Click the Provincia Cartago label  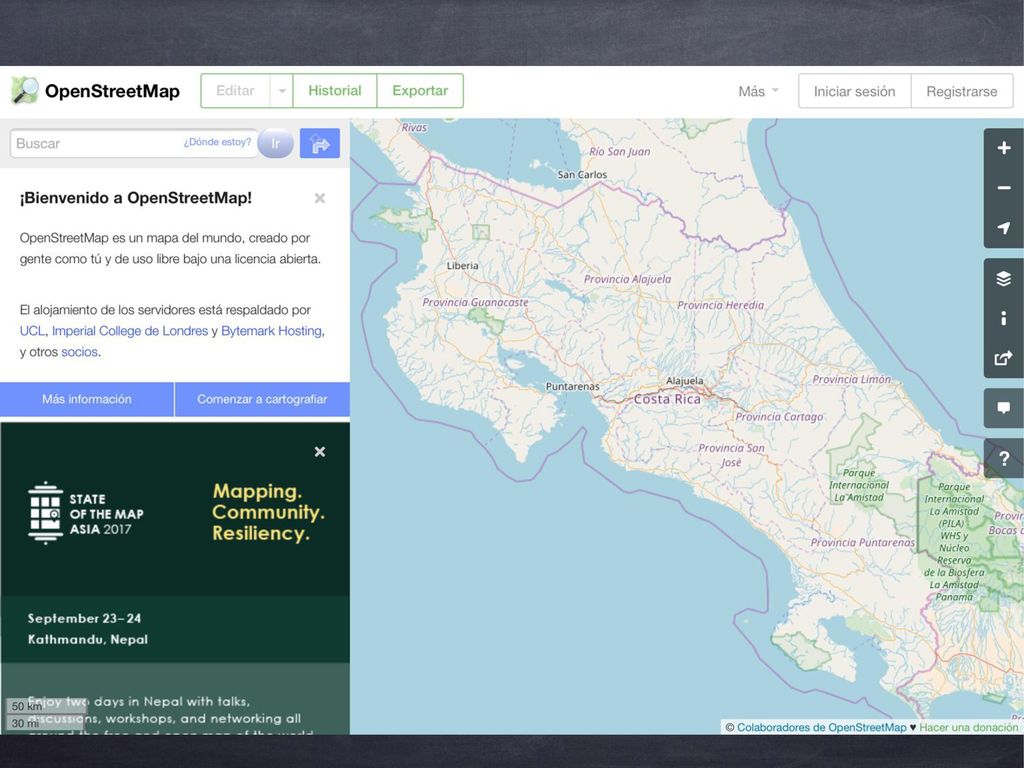779,417
